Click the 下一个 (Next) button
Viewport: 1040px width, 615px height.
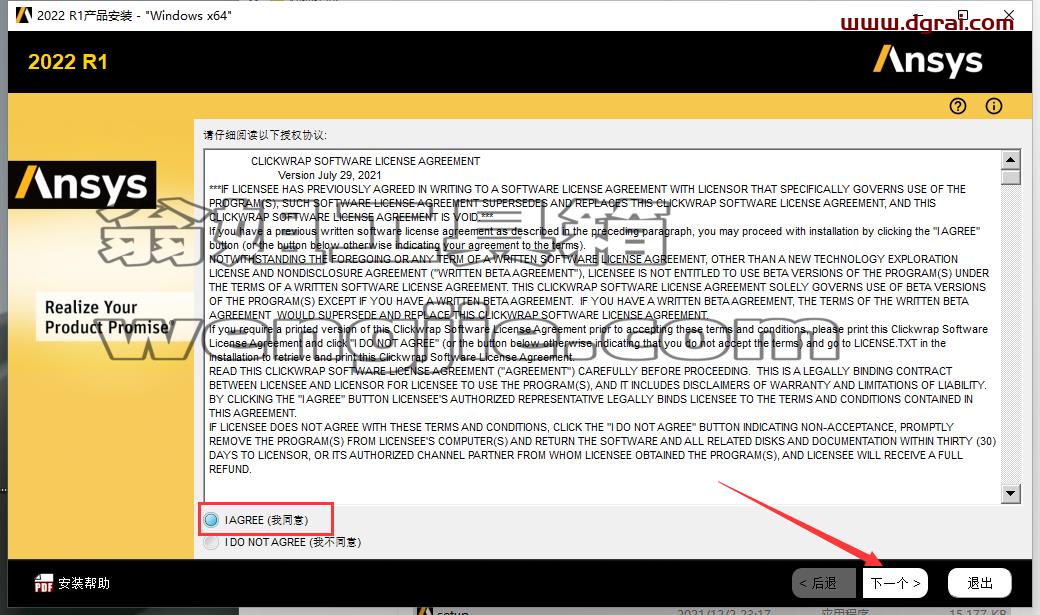pyautogui.click(x=895, y=584)
